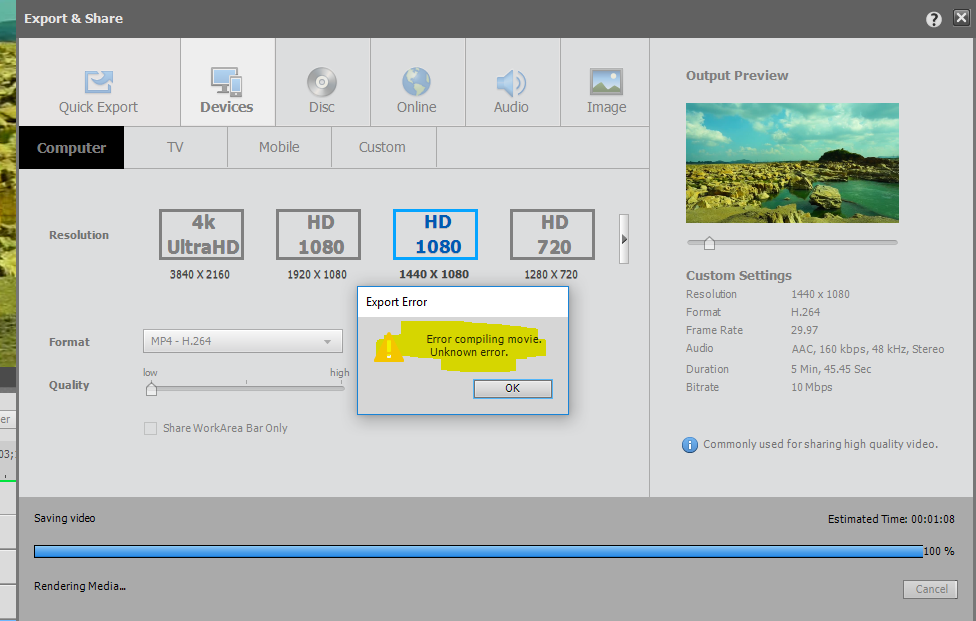Click the "29.97" frame rate value
The width and height of the screenshot is (976, 621).
tap(804, 330)
